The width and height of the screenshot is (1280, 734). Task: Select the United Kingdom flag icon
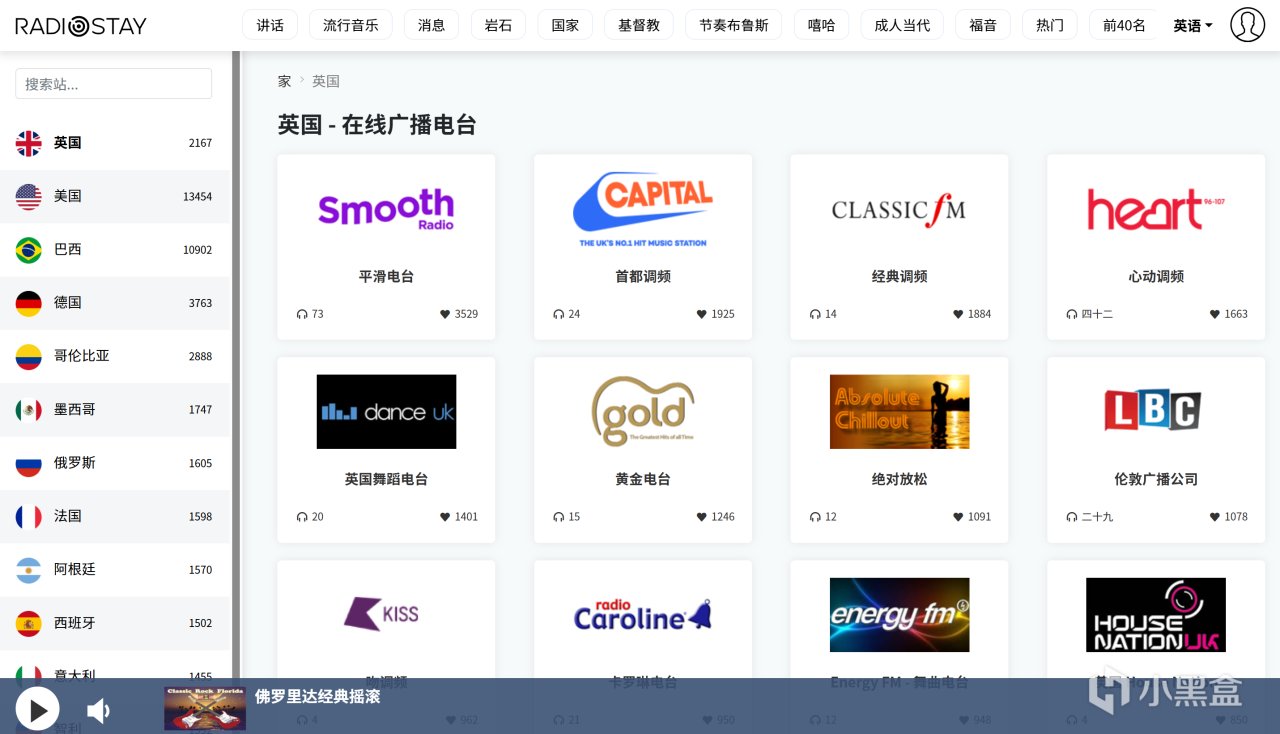[x=28, y=143]
